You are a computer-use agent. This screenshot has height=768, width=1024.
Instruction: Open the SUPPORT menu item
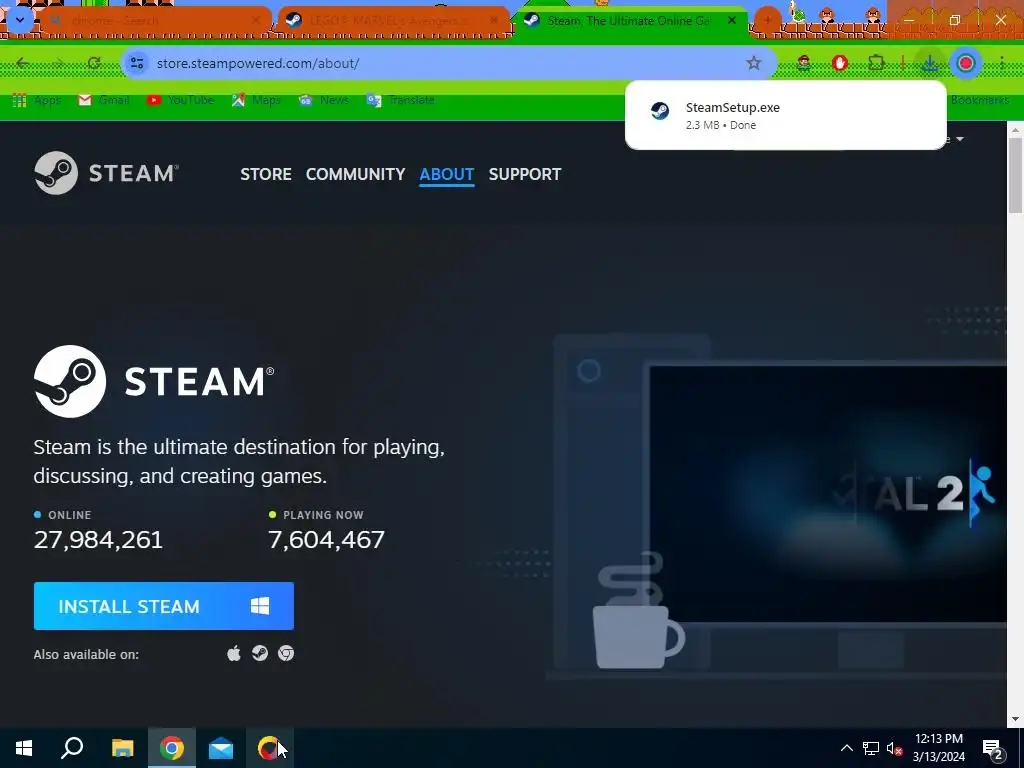(524, 174)
